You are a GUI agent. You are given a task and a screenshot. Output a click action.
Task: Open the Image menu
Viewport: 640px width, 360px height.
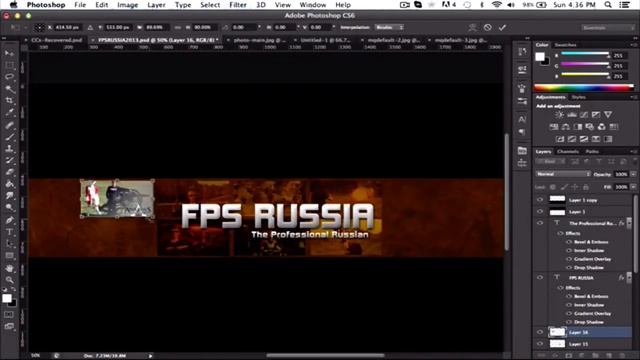click(127, 5)
